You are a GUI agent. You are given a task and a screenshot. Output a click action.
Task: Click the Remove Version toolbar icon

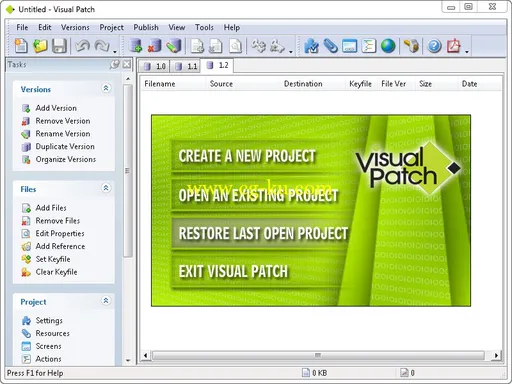pyautogui.click(x=154, y=46)
